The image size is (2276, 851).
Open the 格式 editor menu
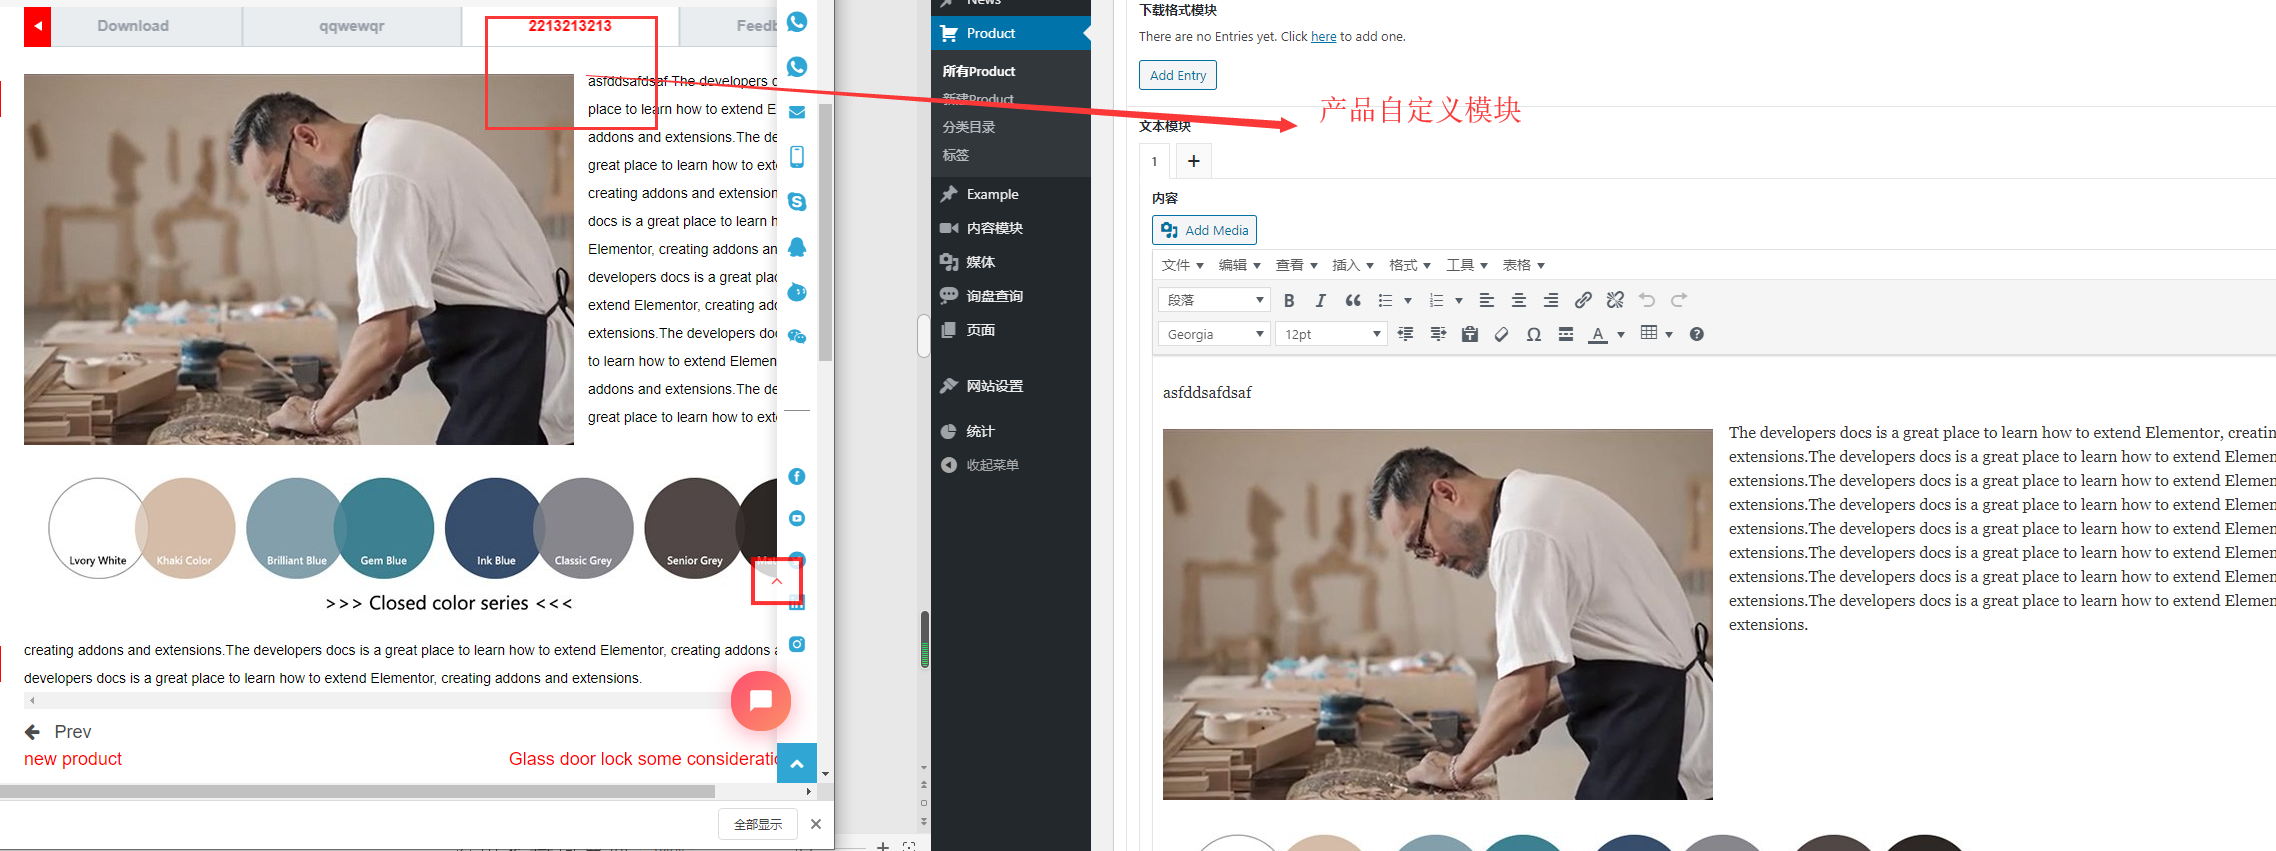[x=1410, y=265]
